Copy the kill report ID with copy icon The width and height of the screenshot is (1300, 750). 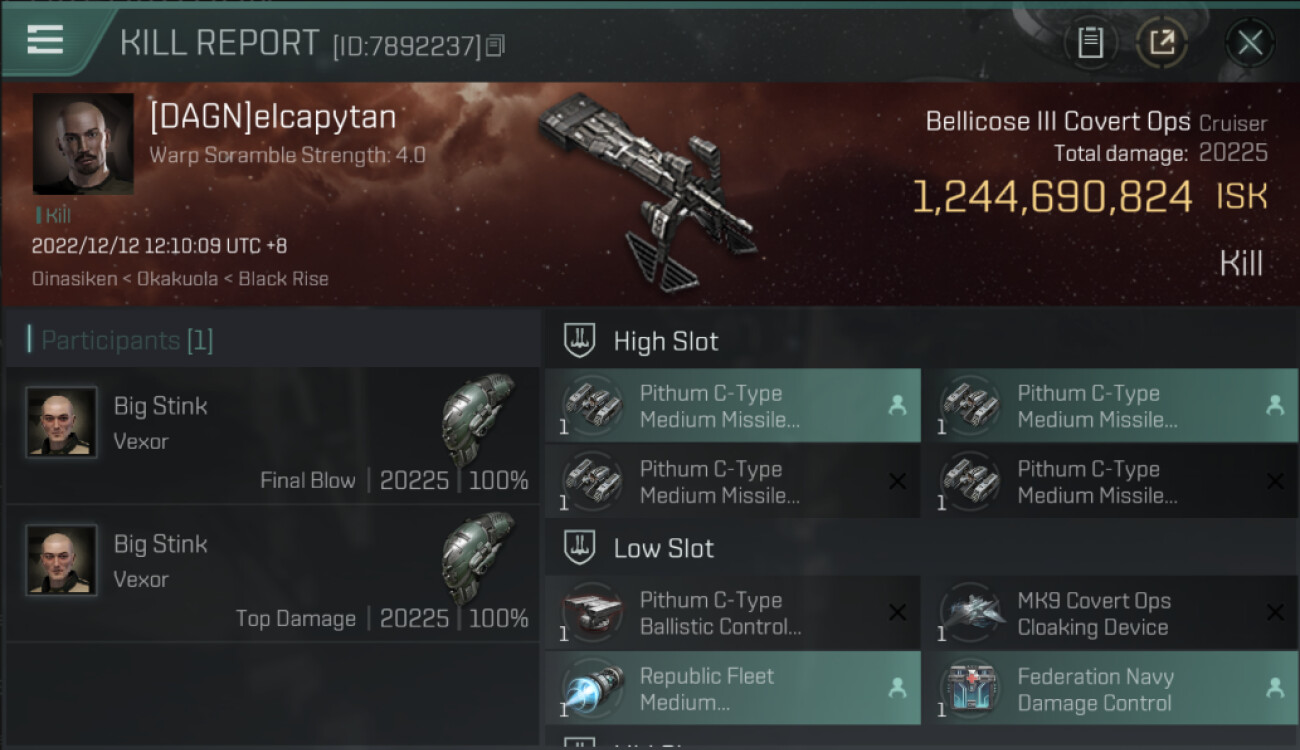[496, 45]
